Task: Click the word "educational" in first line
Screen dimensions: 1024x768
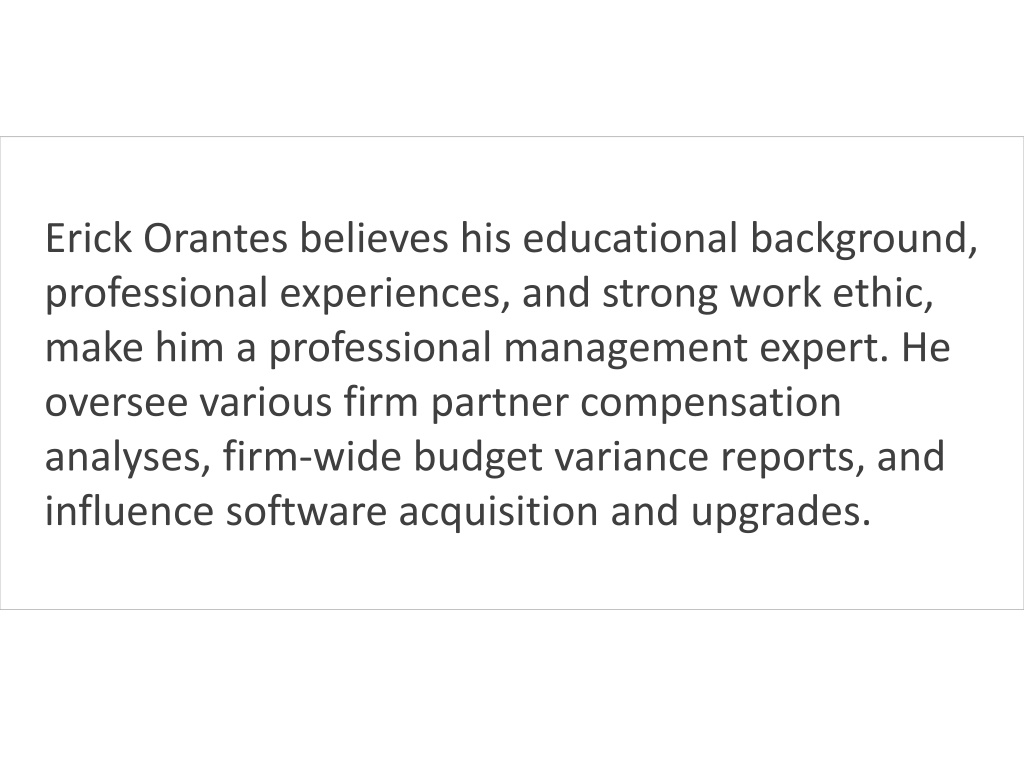Action: point(630,238)
